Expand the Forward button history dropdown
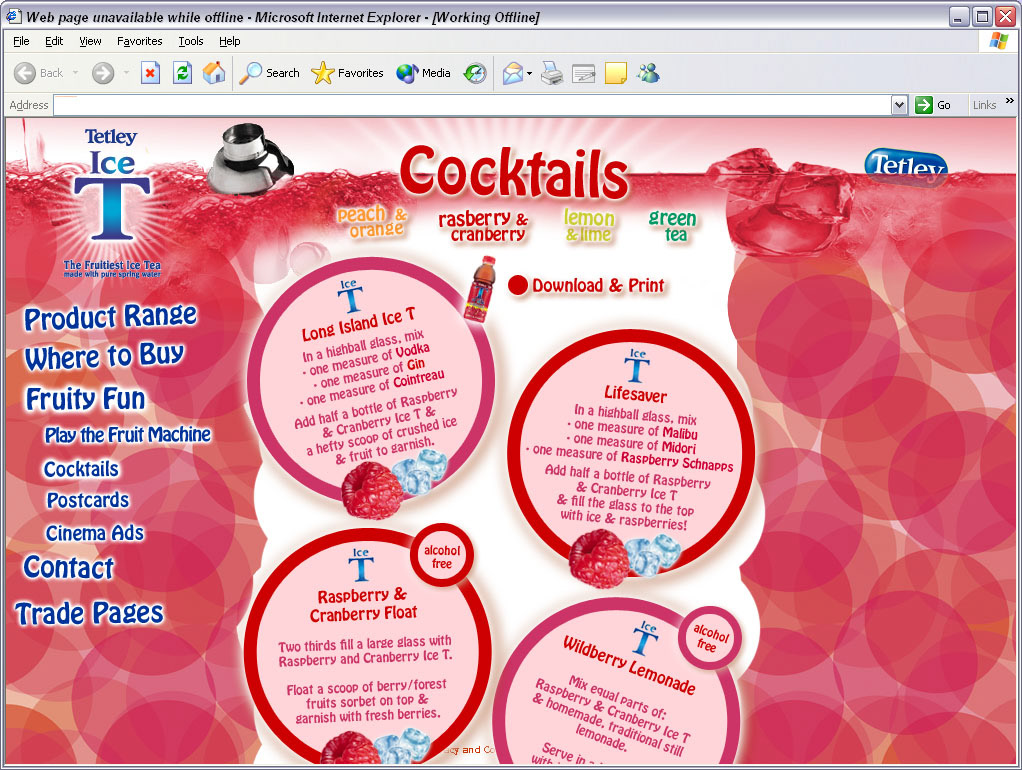This screenshot has width=1022, height=770. click(126, 73)
